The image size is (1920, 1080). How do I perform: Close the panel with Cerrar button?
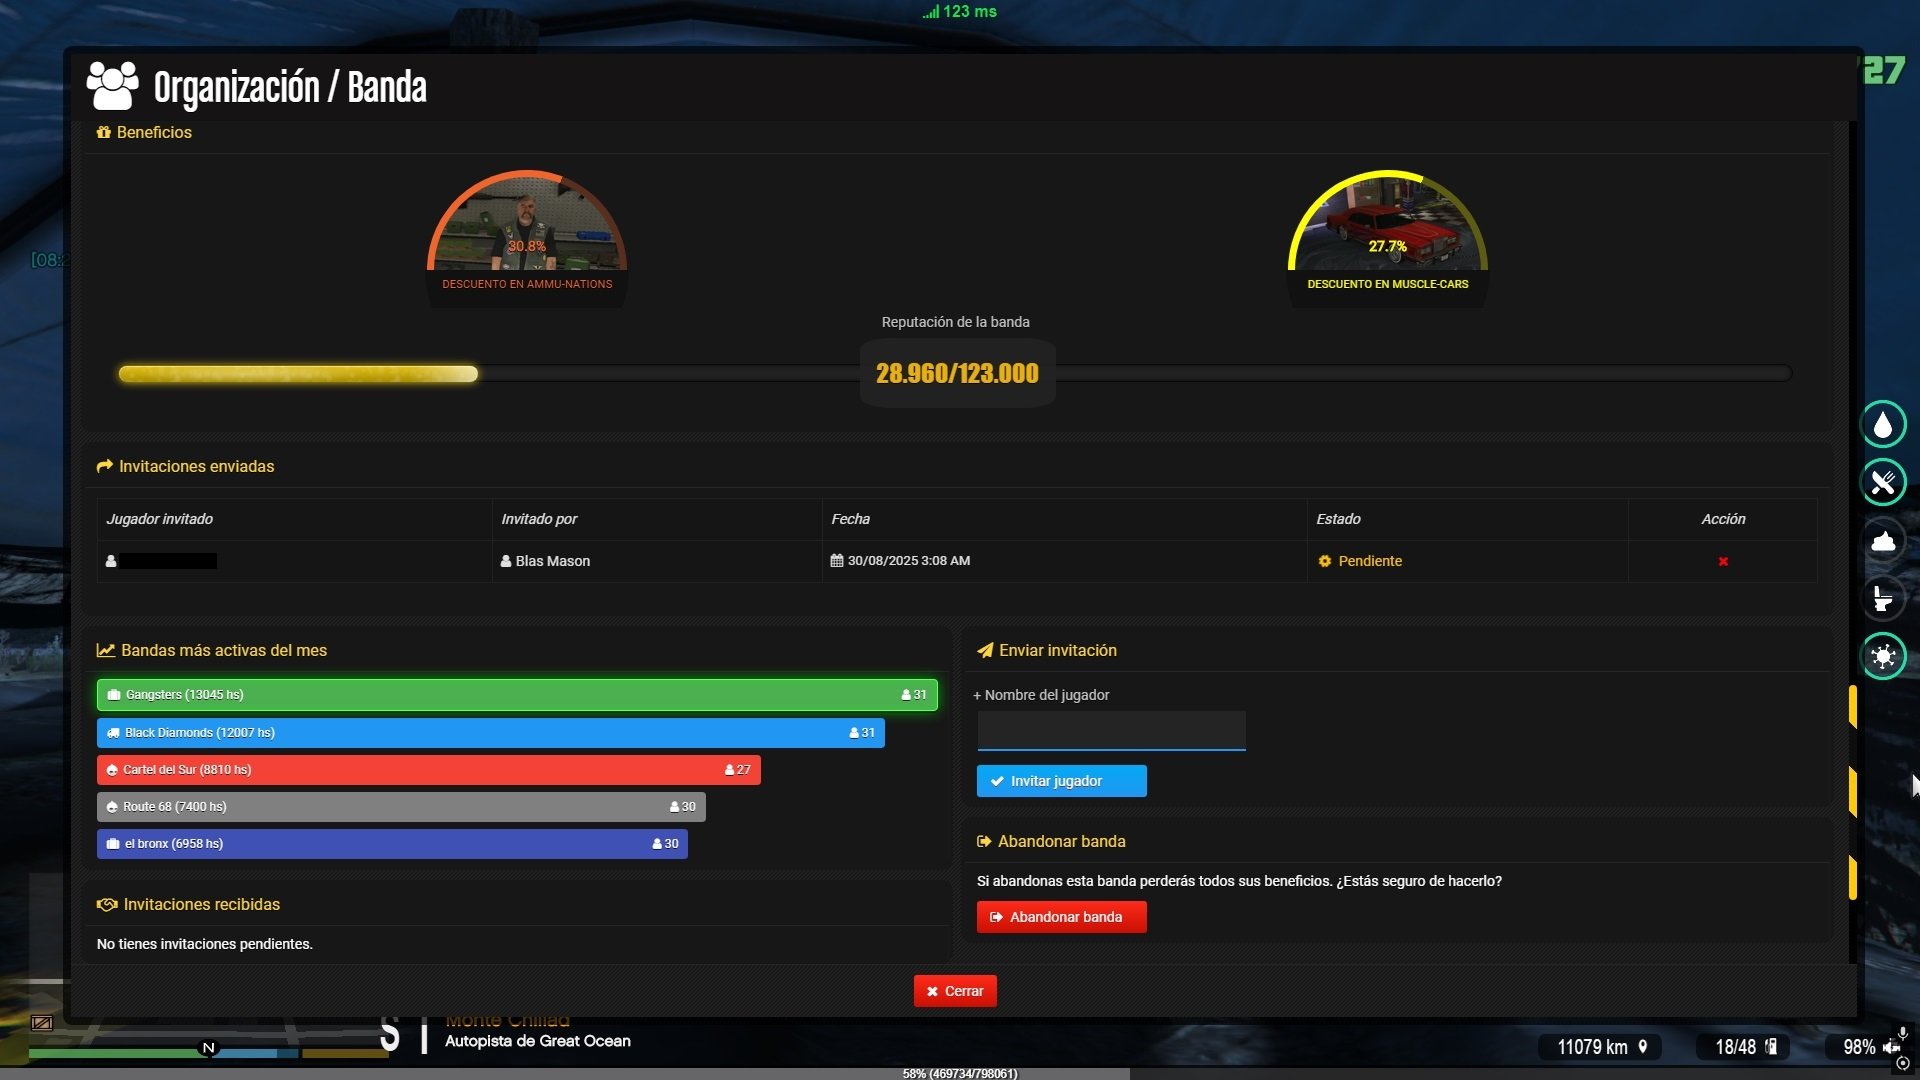955,991
